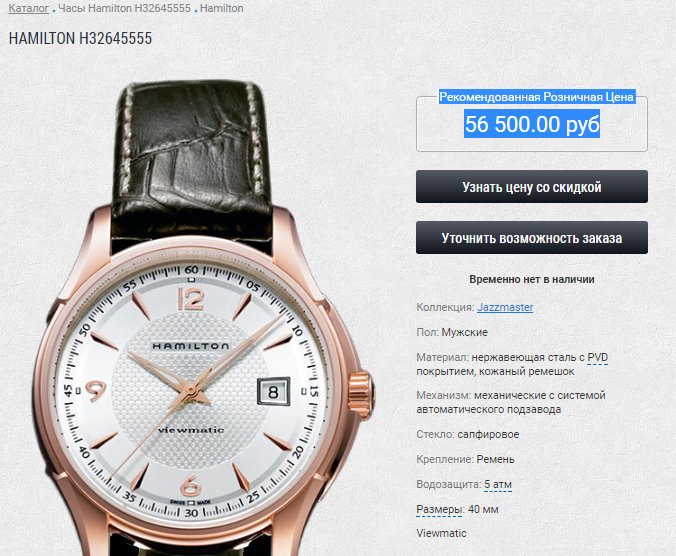
Task: Click the Viewmatic text below Размеры
Action: (441, 534)
